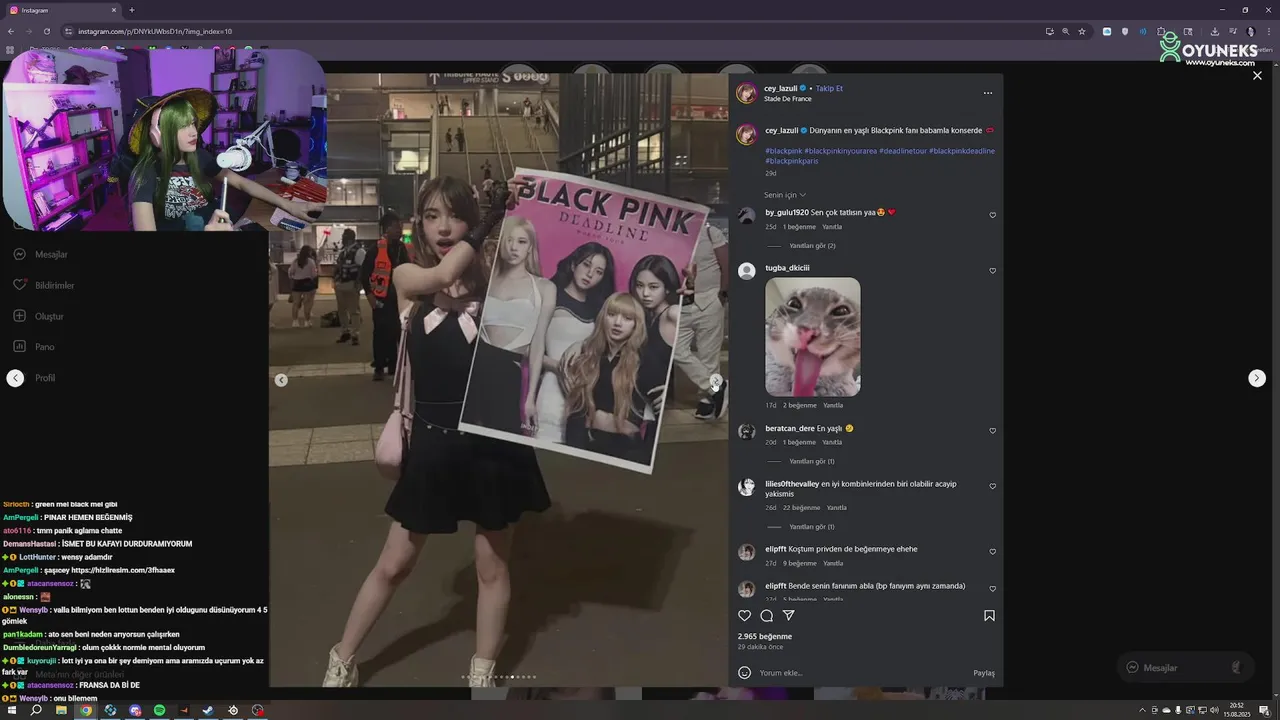
Task: Go to the next post with the right arrow
Action: coord(1257,378)
